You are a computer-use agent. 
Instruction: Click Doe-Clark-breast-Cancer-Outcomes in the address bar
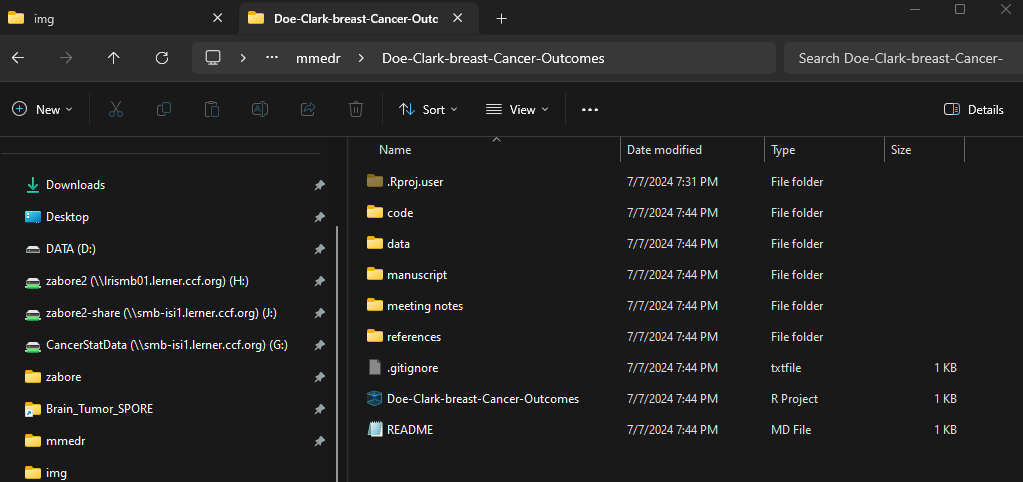coord(493,58)
